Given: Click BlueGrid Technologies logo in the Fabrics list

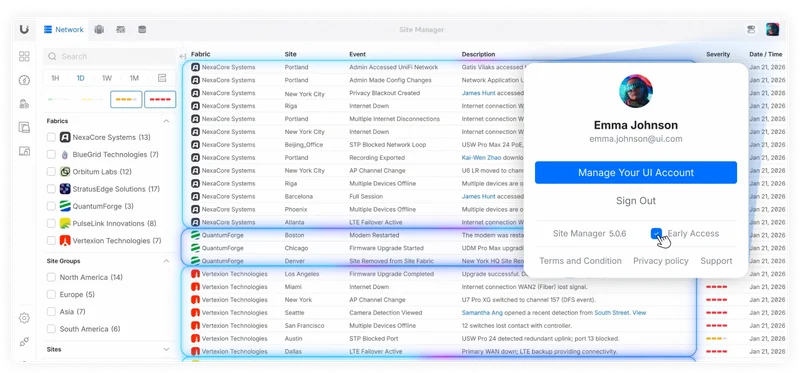Looking at the screenshot, I should coord(65,155).
